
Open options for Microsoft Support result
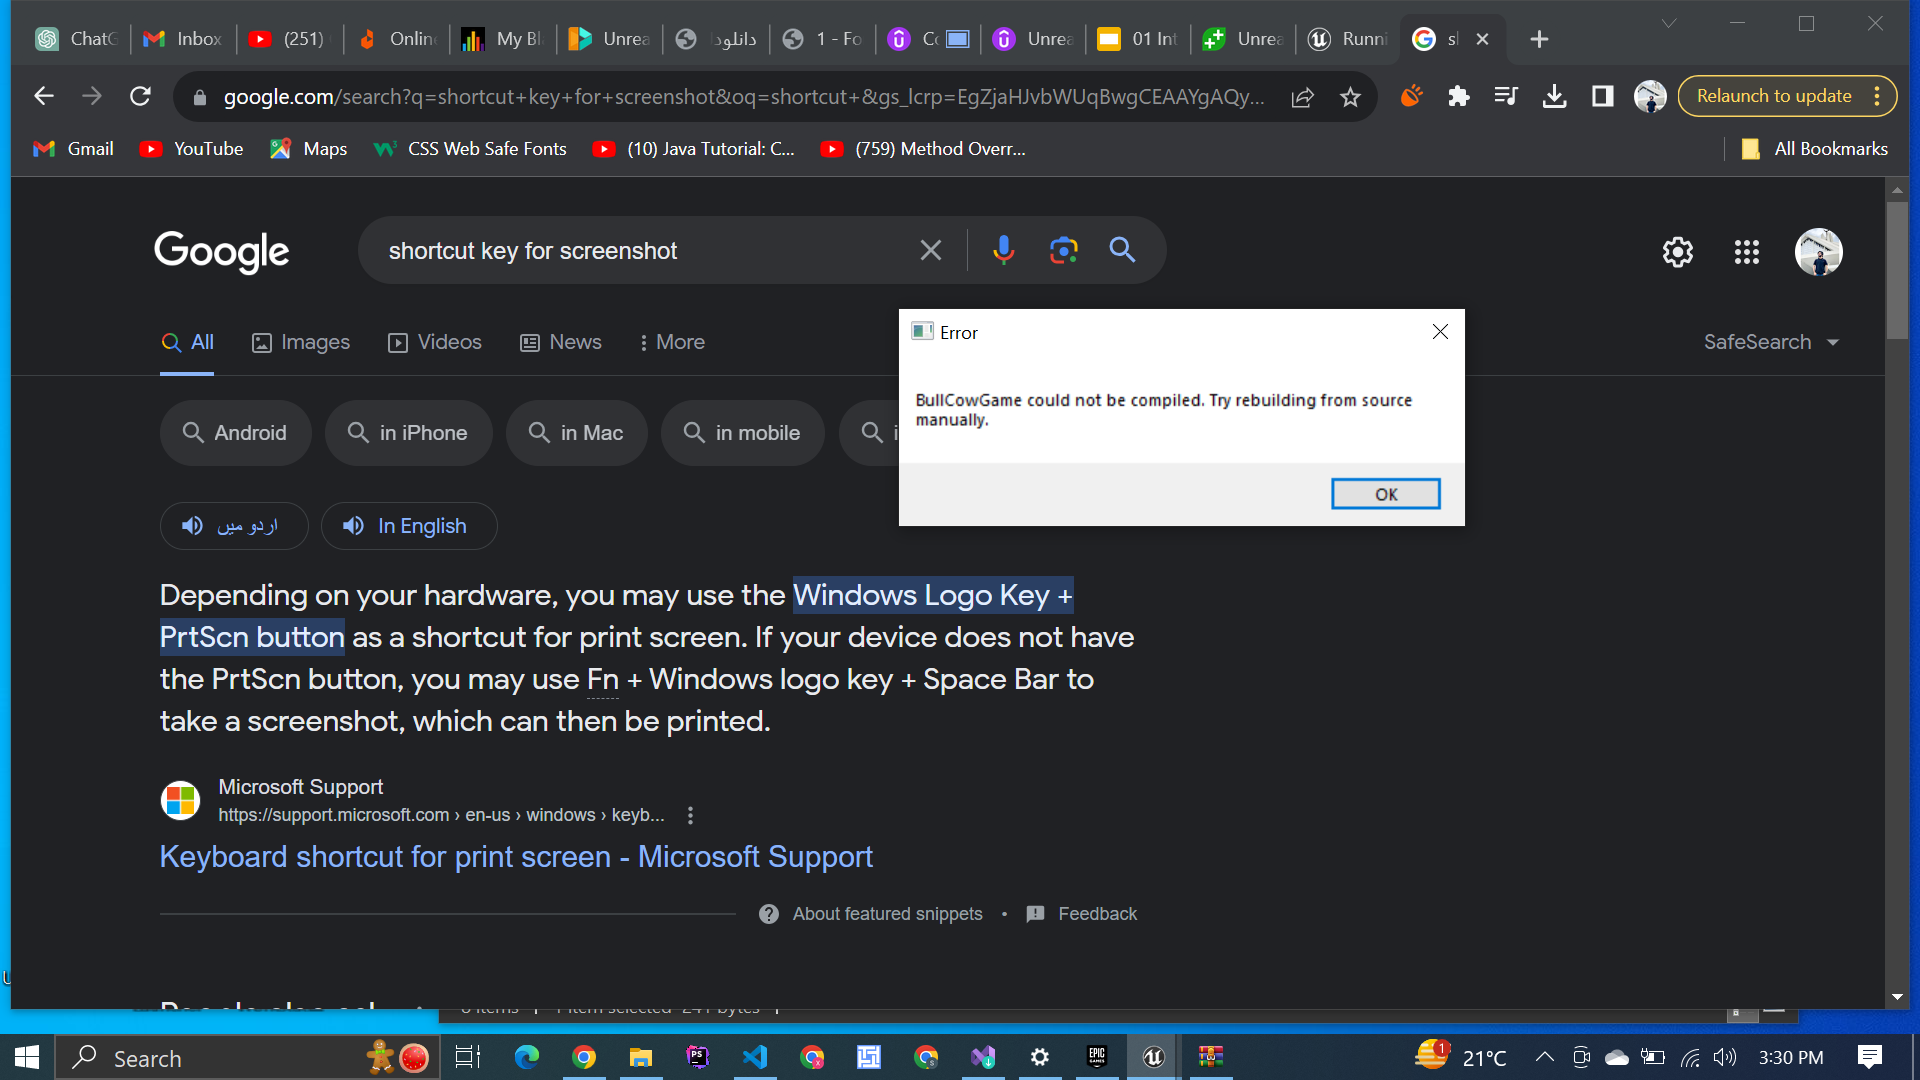690,815
